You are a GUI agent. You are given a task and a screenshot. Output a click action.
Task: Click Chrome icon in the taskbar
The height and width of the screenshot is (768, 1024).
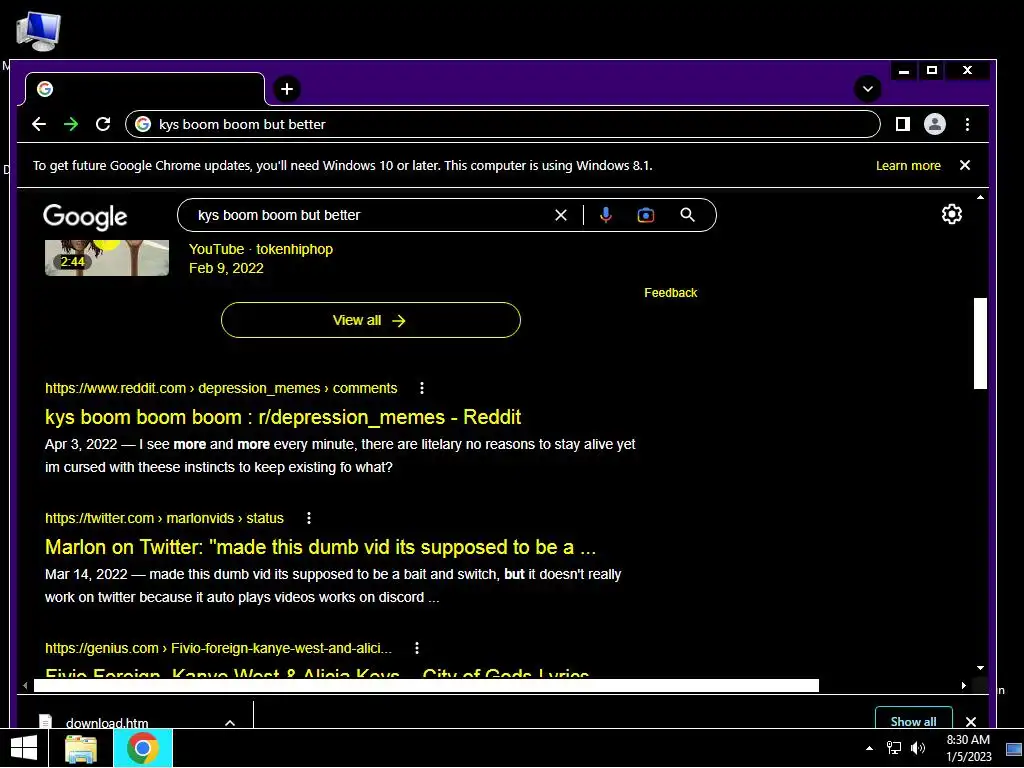143,748
